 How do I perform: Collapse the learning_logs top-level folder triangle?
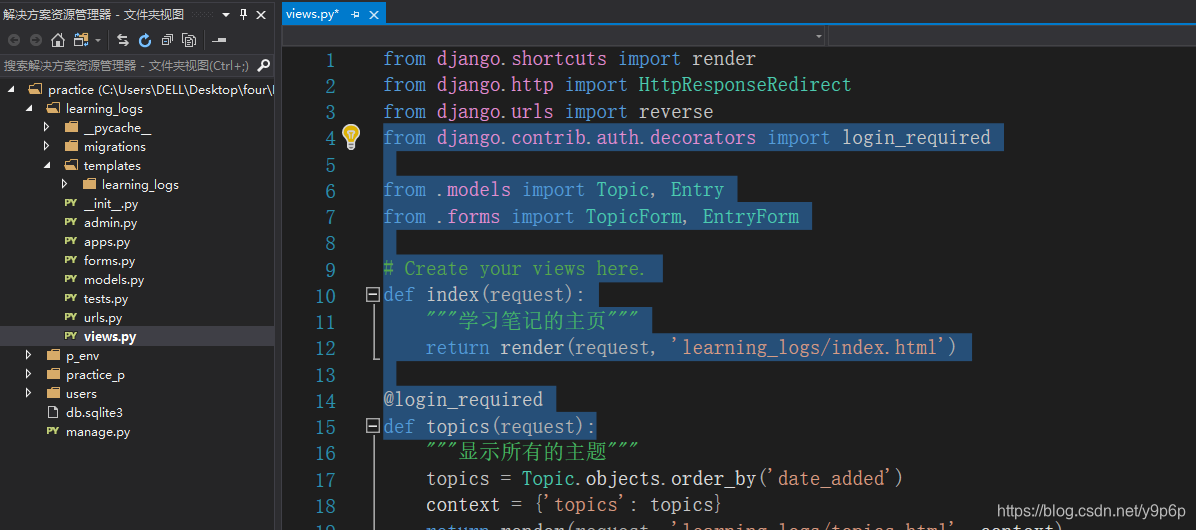[x=29, y=108]
